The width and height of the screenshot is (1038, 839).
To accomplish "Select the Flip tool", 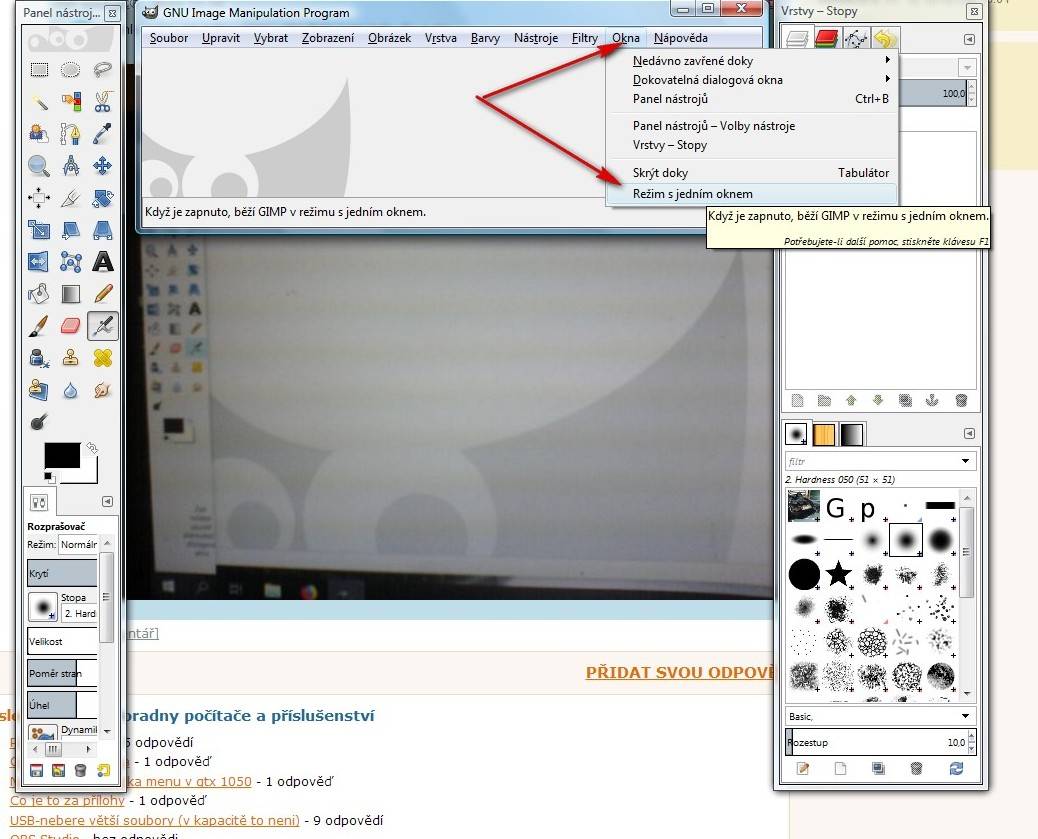I will [39, 262].
